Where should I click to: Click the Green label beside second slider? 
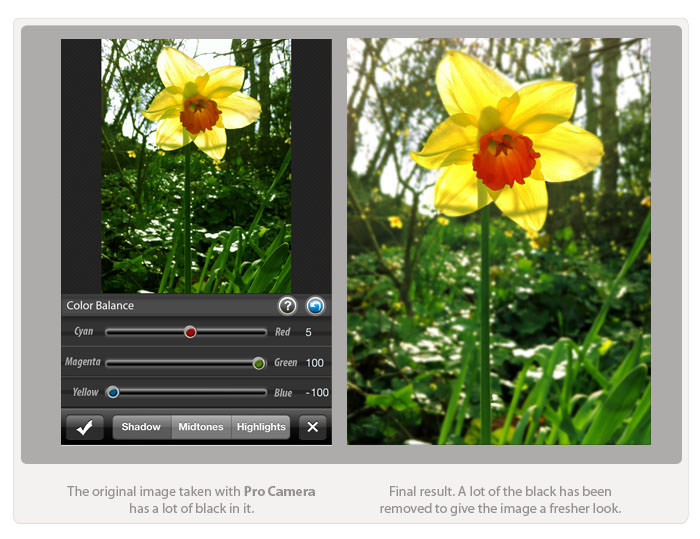285,363
